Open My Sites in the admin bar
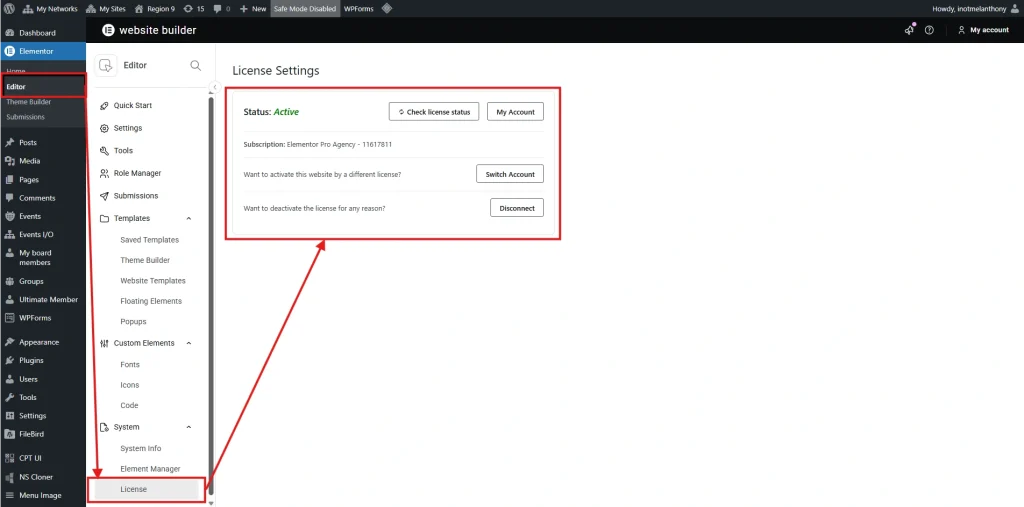 105,9
